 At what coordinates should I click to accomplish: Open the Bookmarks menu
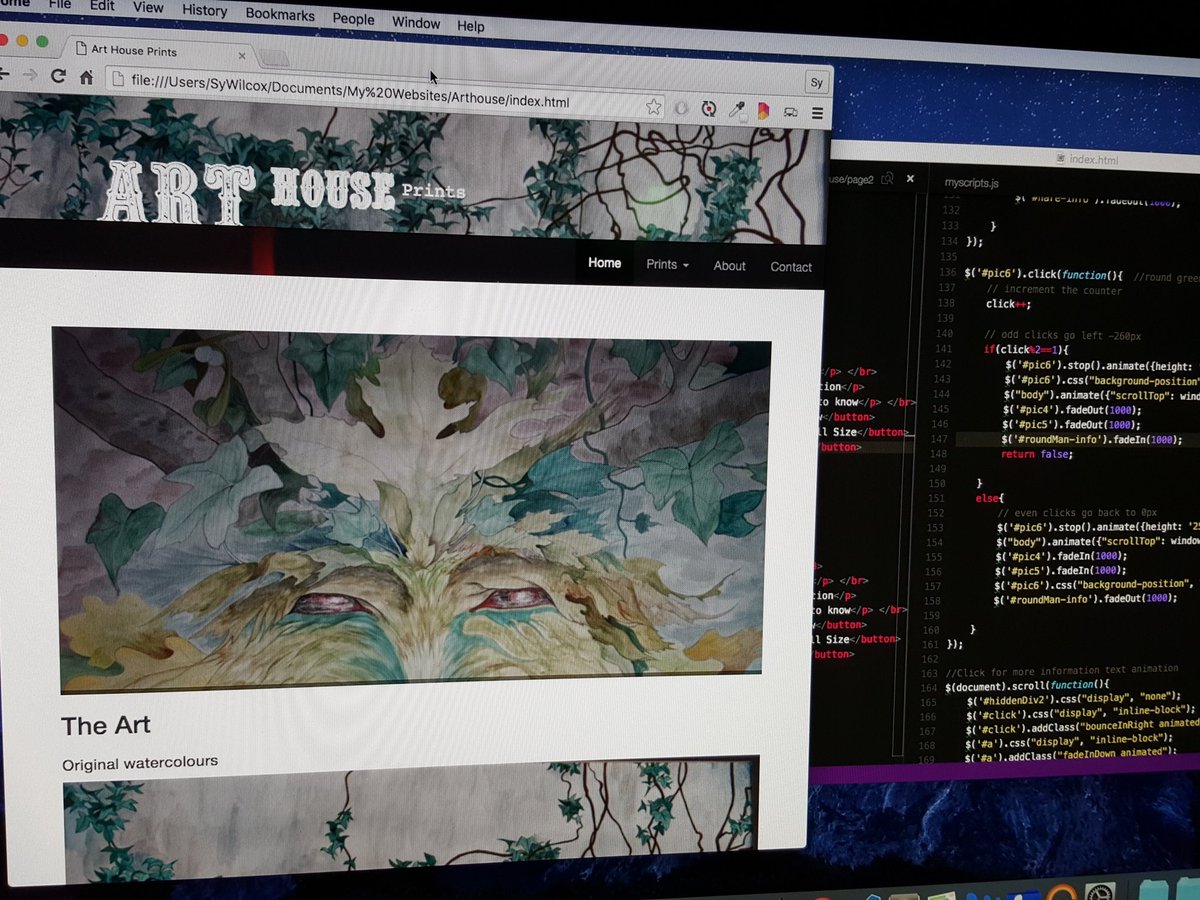pos(279,16)
